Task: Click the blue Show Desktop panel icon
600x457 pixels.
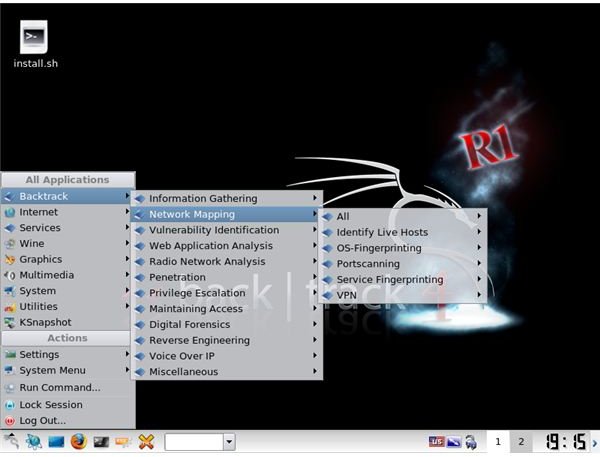Action: click(56, 442)
